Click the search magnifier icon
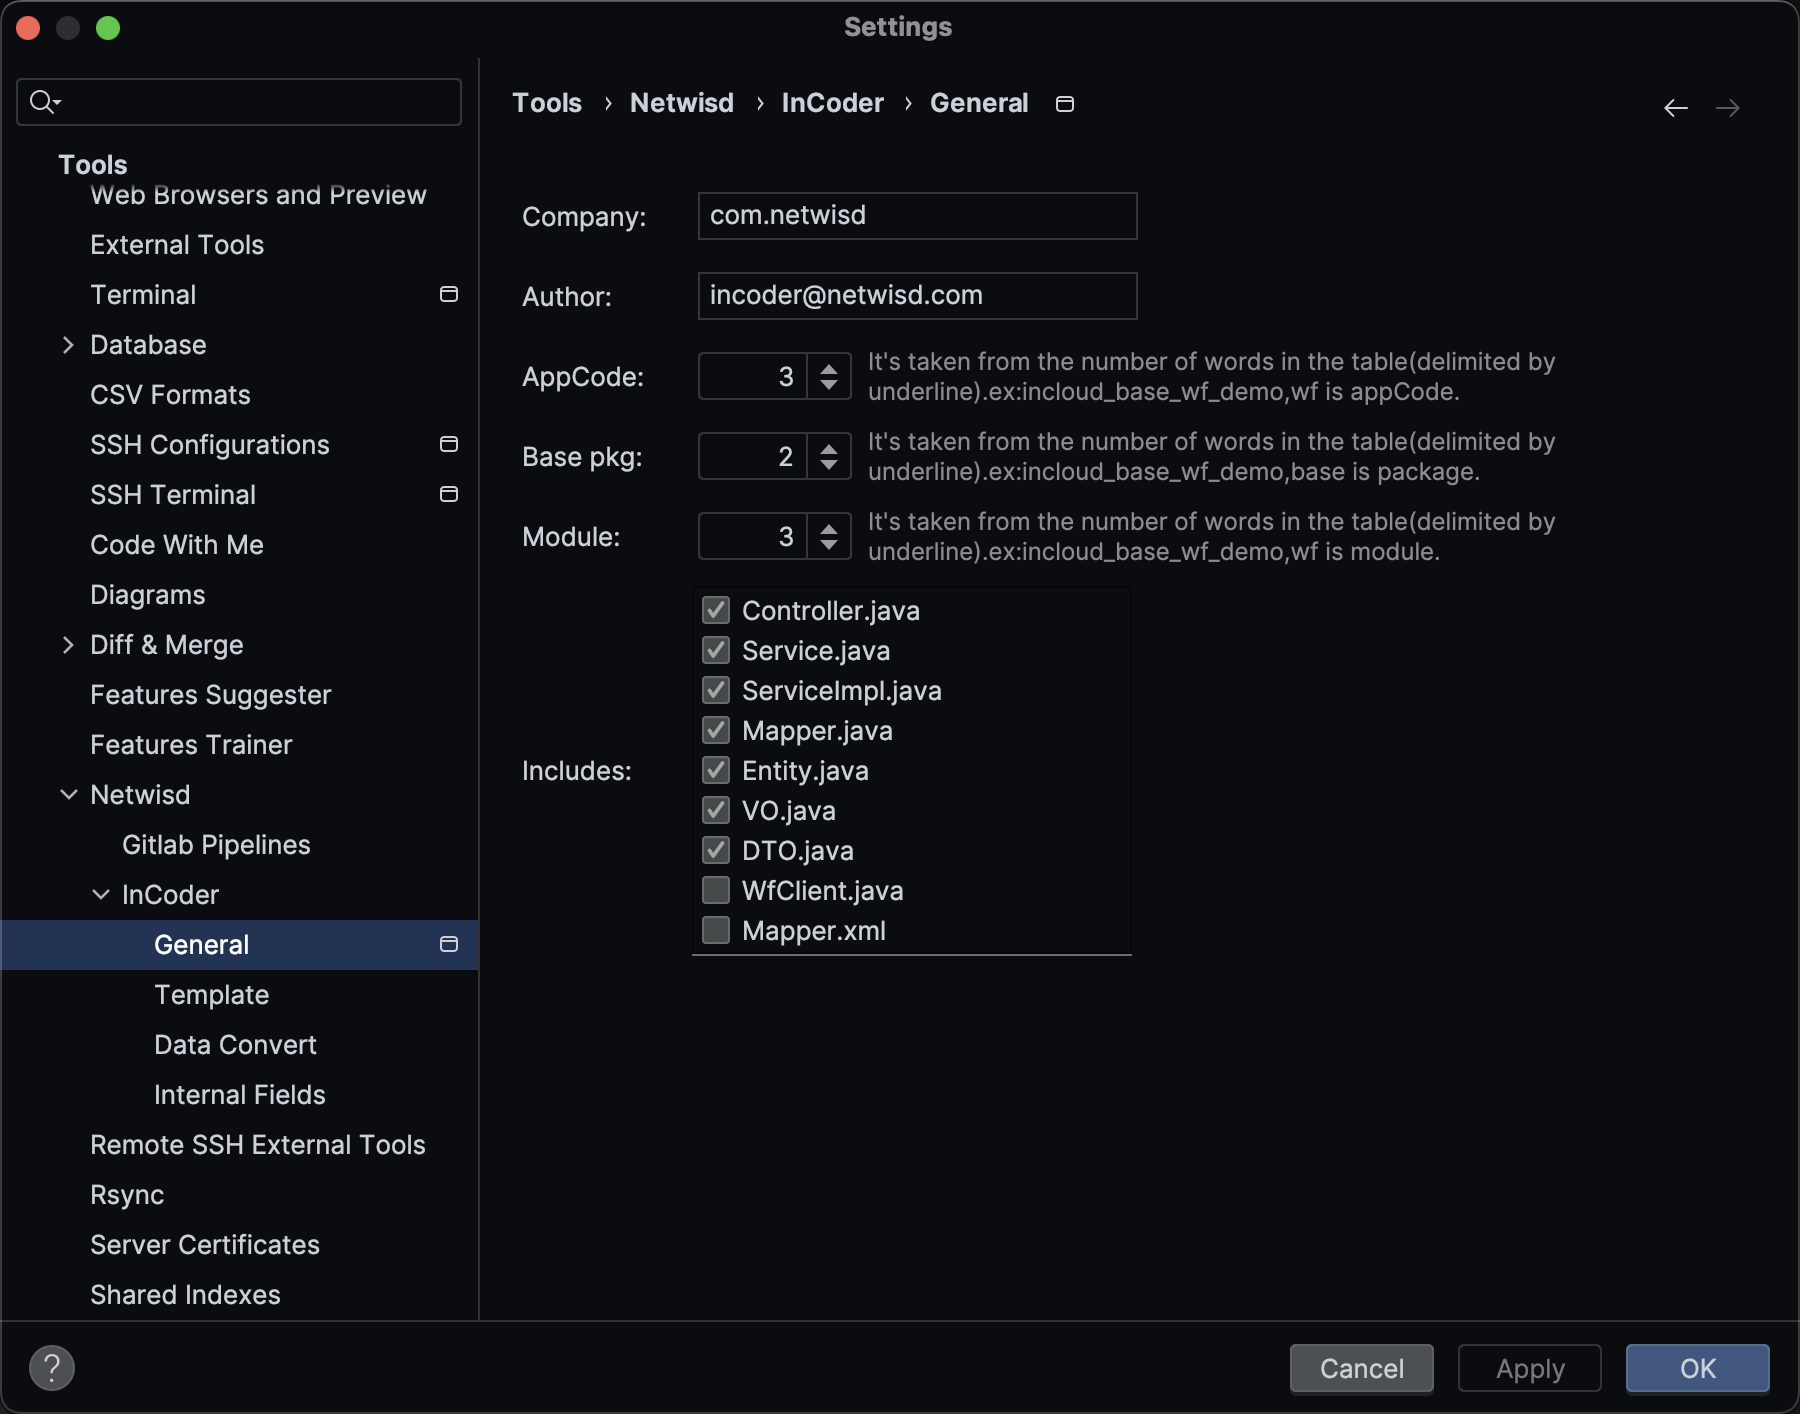The width and height of the screenshot is (1800, 1414). tap(43, 102)
